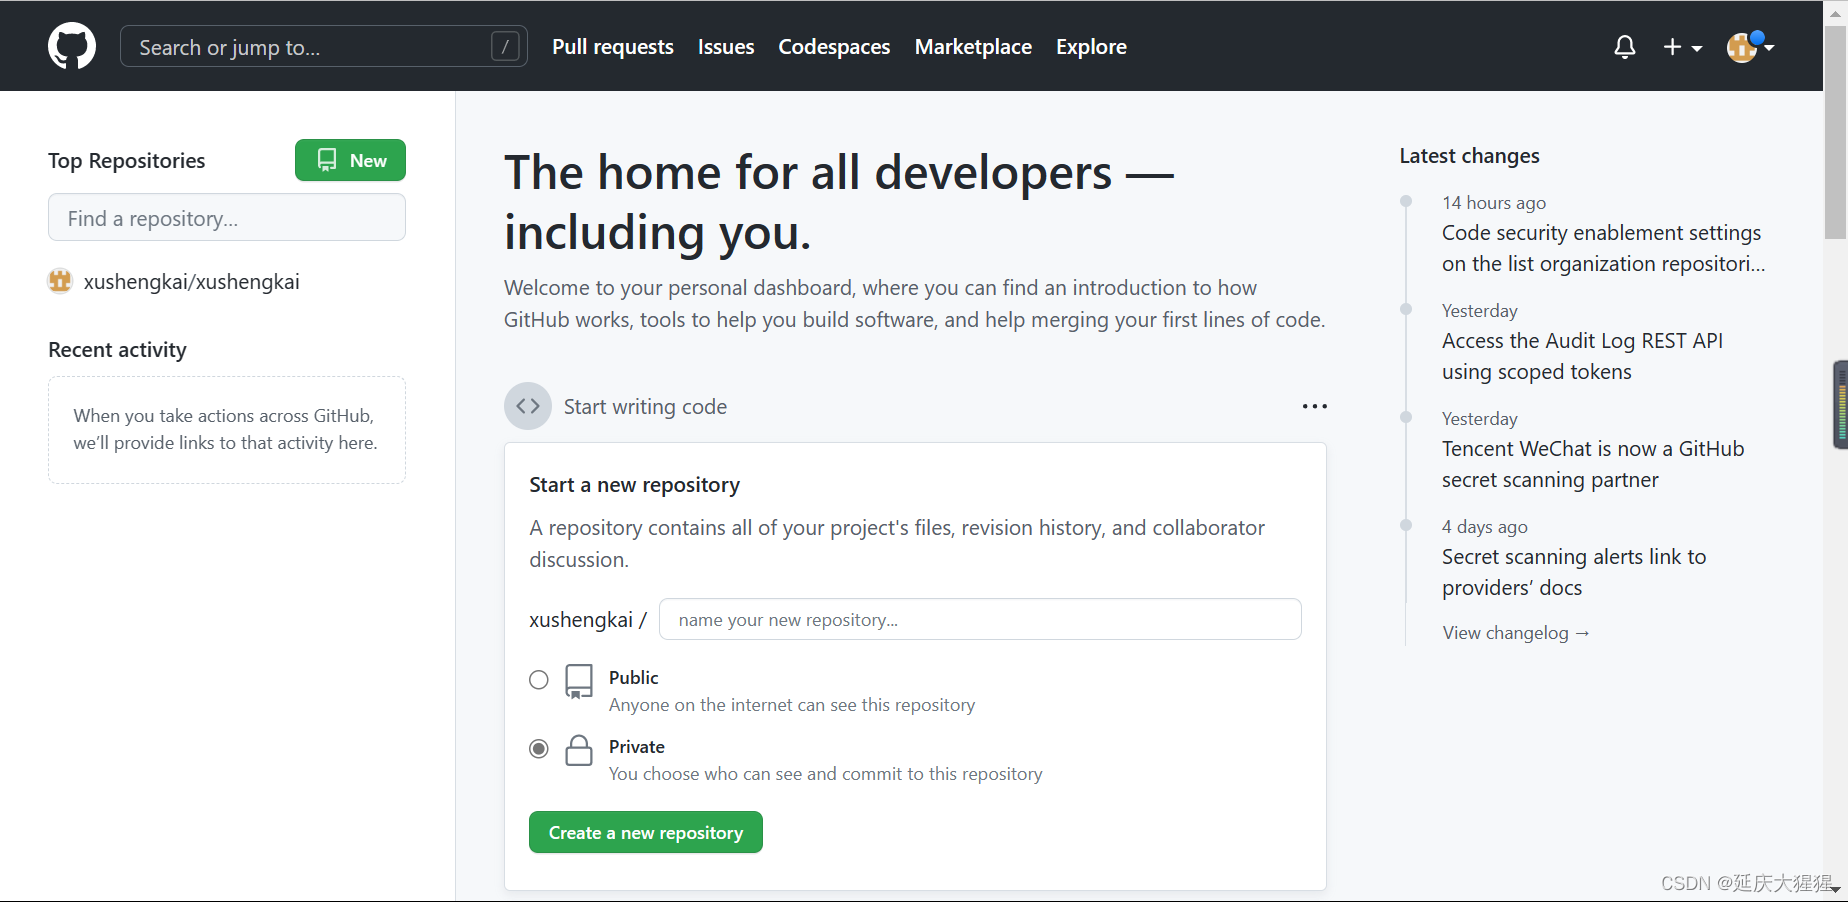Click the 14 hours ago timestamp

coord(1494,203)
